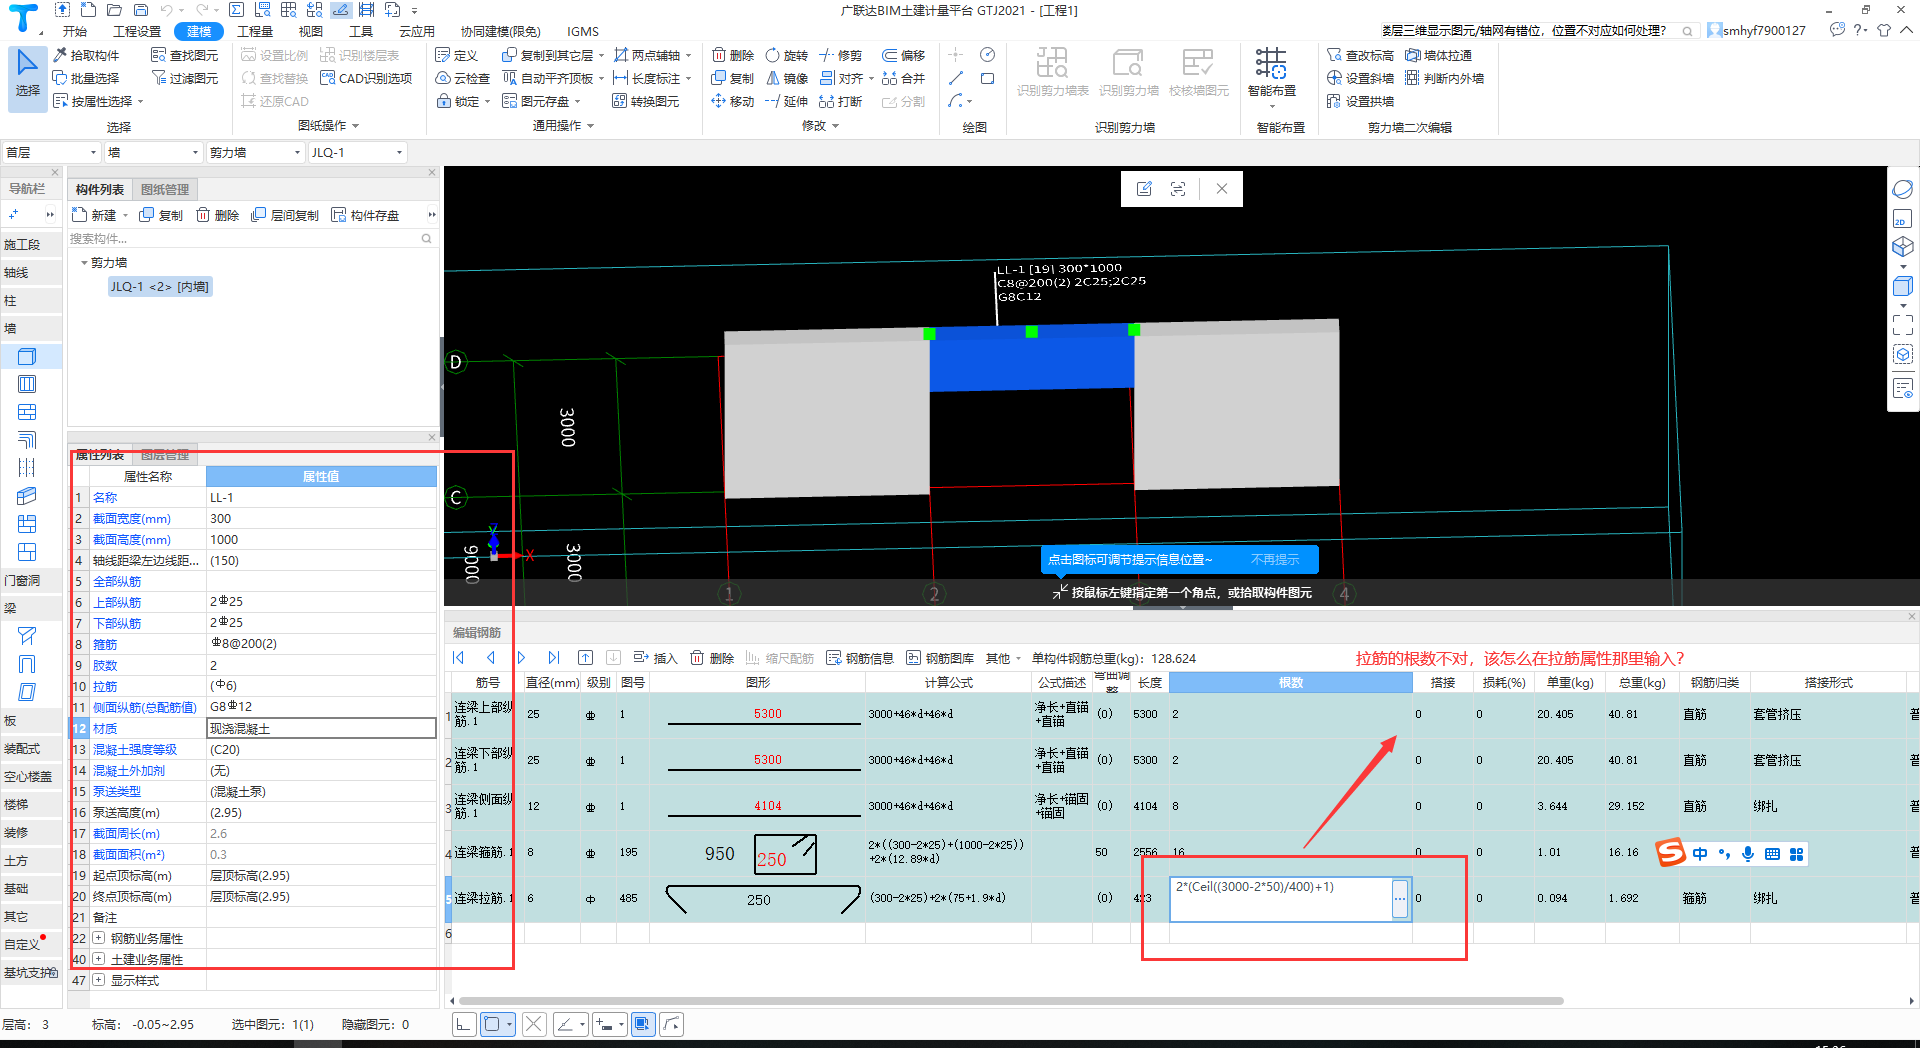Open the ellipsis button in 根数 cell
Screen dimensions: 1920x1048
pyautogui.click(x=1400, y=898)
